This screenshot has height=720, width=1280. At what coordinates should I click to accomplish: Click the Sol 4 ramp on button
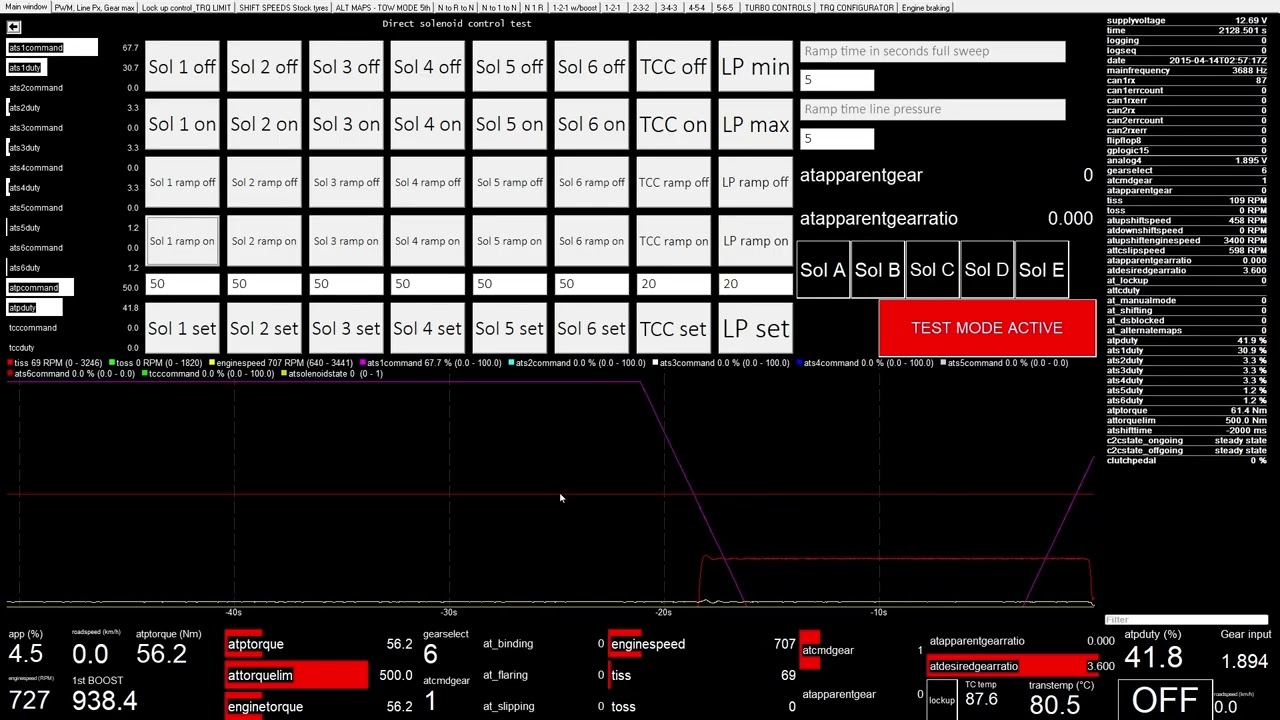(x=428, y=241)
